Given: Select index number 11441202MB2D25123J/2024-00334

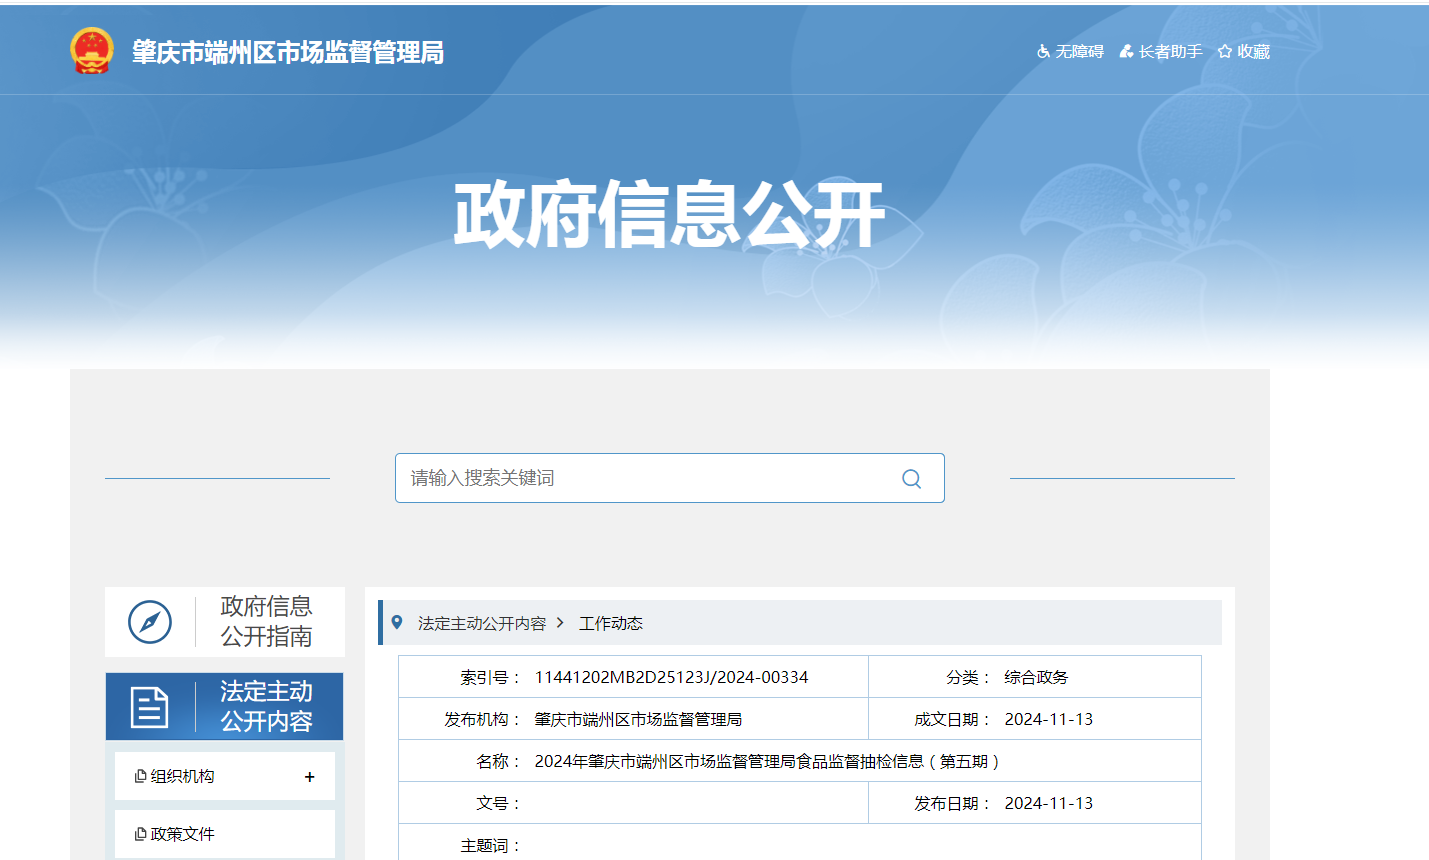Looking at the screenshot, I should (671, 677).
